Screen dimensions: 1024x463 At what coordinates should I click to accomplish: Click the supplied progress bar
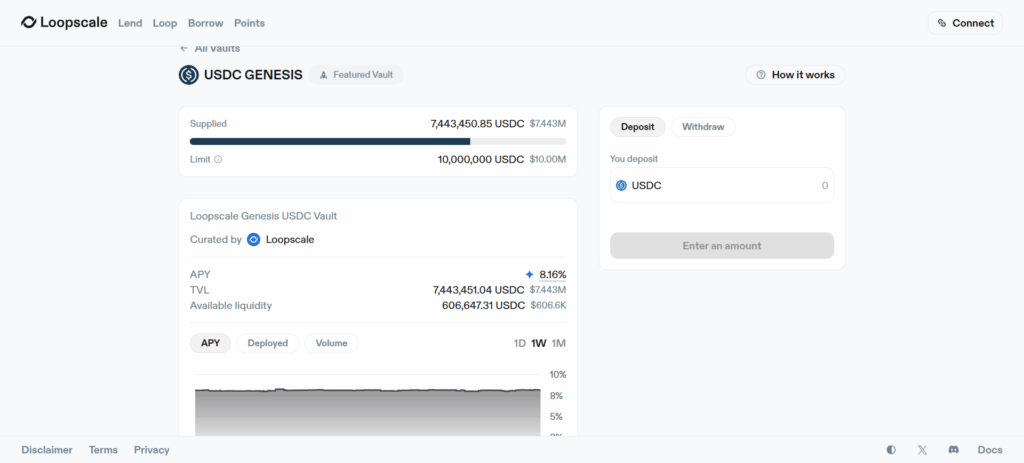point(378,141)
